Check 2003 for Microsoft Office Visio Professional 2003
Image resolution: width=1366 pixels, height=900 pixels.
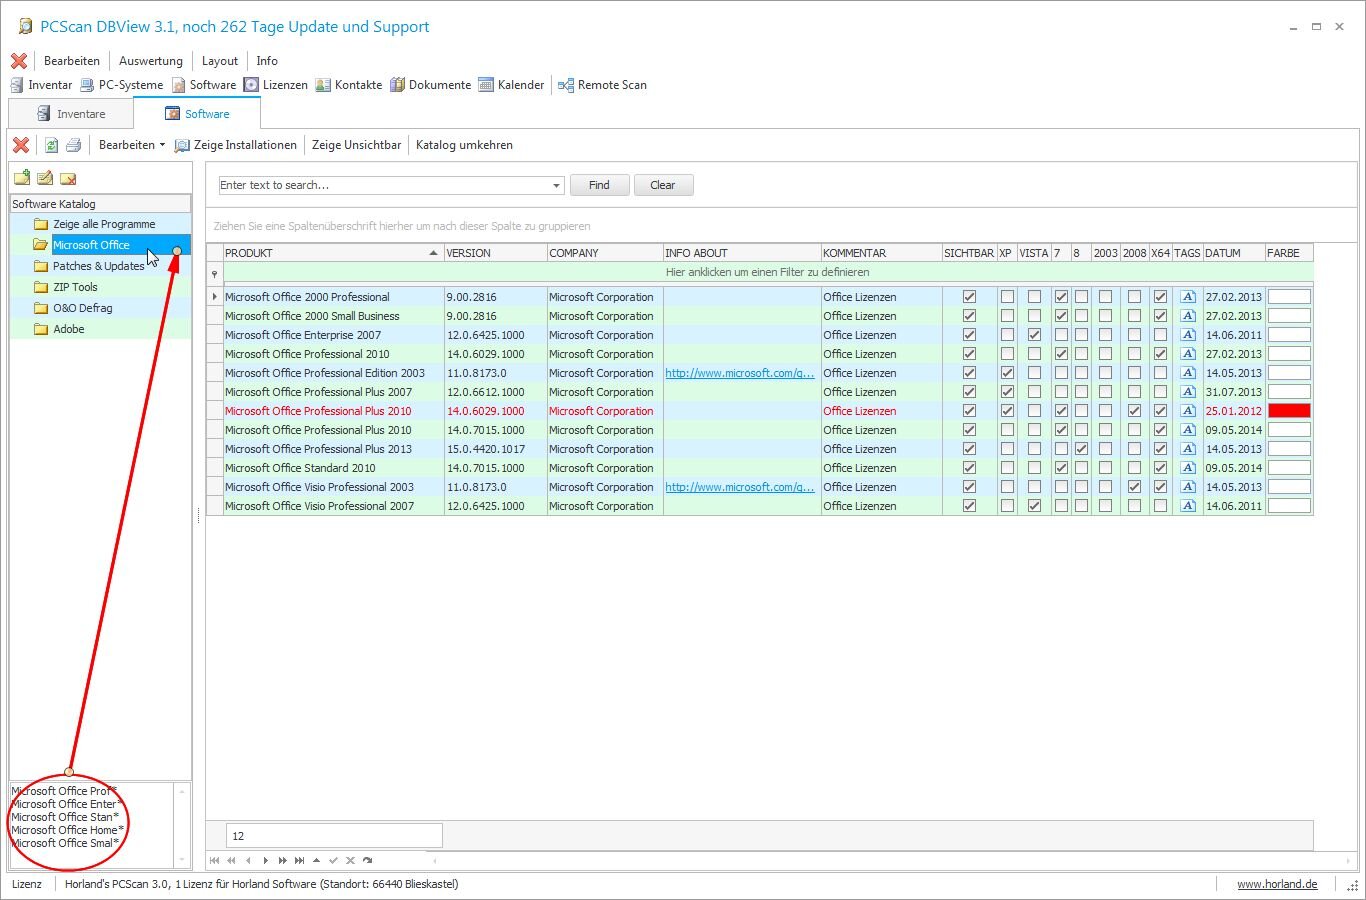tap(1105, 487)
